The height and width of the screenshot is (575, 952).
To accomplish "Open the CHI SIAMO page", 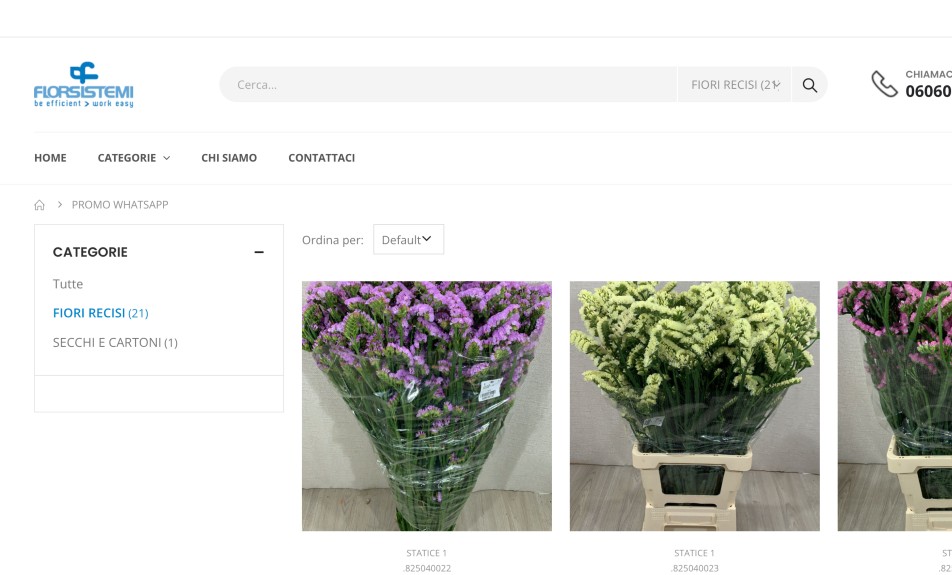I will [229, 158].
